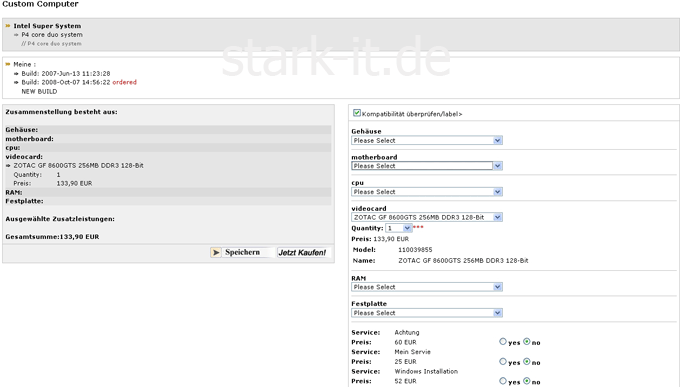Click ZOTAC GF 8600GTS in the Zusammenstellung list
This screenshot has width=680, height=387.
(x=78, y=166)
